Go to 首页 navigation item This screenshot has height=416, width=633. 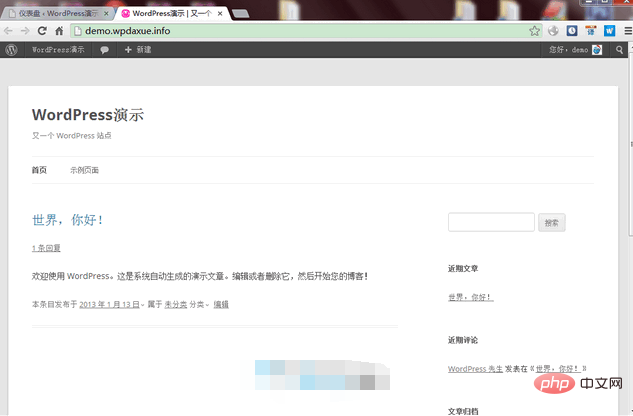(x=39, y=170)
